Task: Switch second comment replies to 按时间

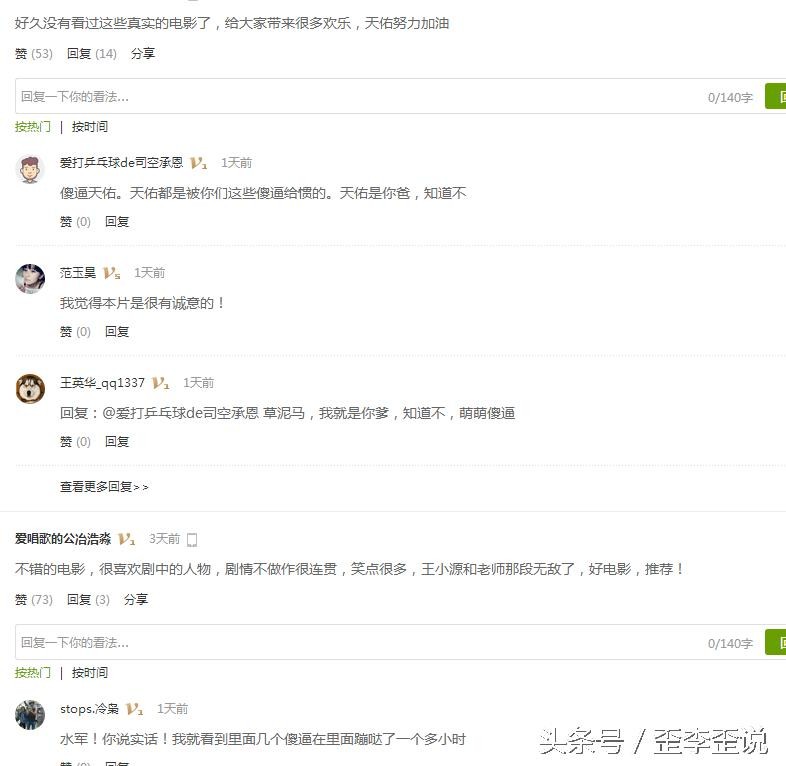Action: (x=90, y=673)
